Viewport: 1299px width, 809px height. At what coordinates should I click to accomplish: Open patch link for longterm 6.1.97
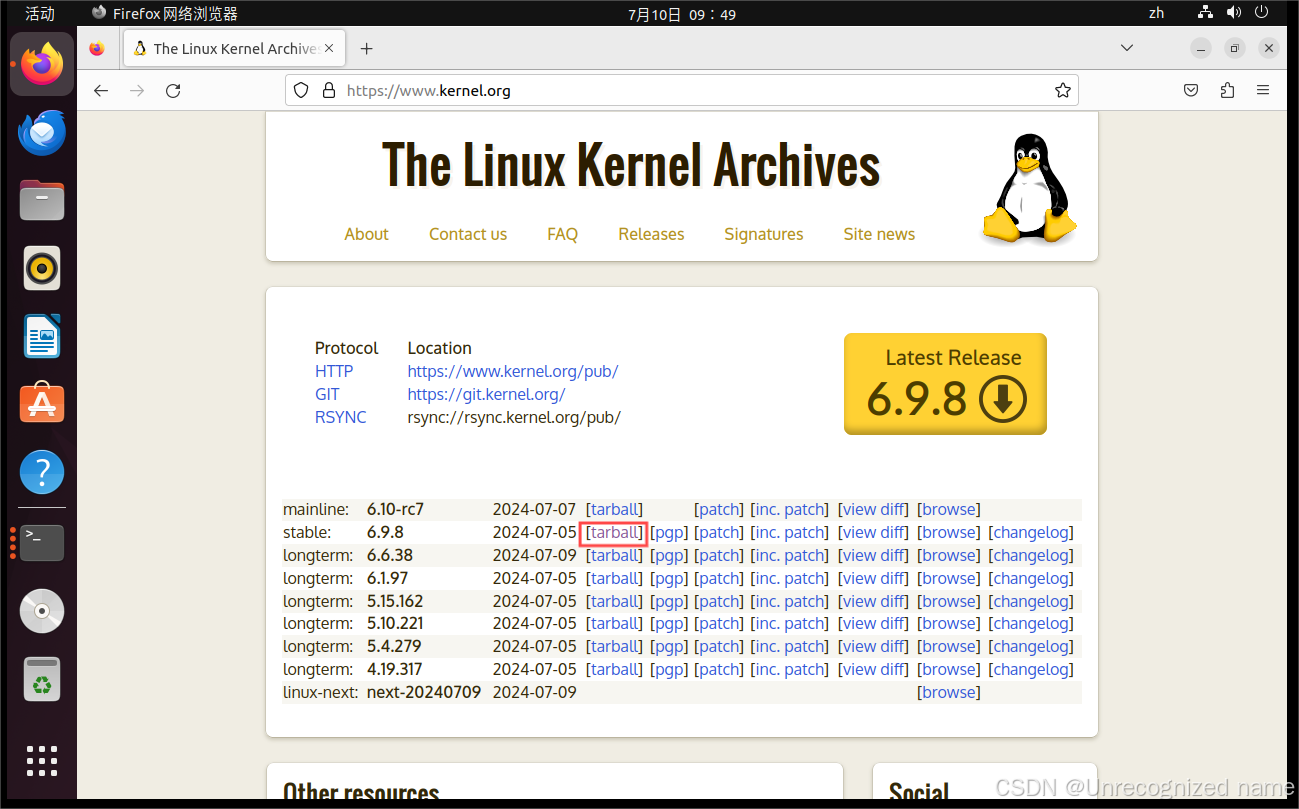pyautogui.click(x=720, y=579)
